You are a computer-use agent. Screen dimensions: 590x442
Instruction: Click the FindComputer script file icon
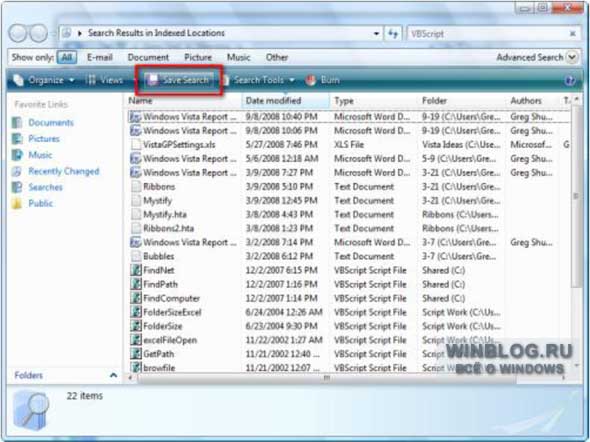[x=136, y=298]
